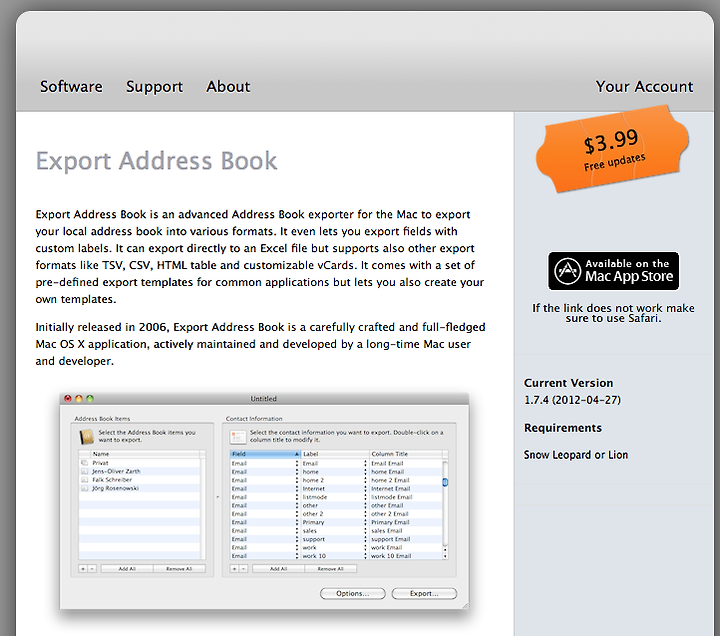This screenshot has width=720, height=636.
Task: Go to the Support page
Action: point(154,86)
